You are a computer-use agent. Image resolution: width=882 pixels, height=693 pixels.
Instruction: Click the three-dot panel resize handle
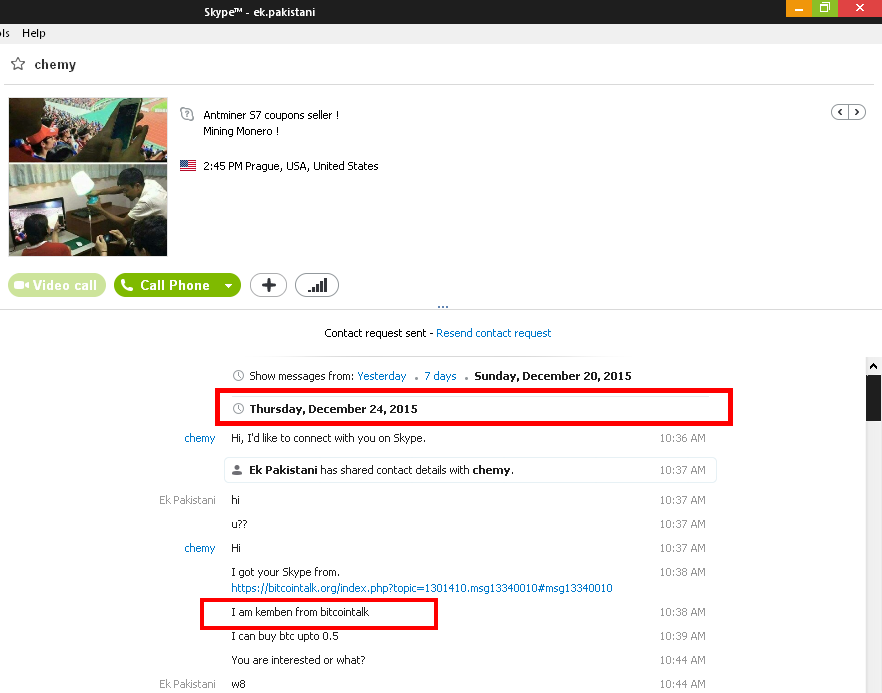443,307
